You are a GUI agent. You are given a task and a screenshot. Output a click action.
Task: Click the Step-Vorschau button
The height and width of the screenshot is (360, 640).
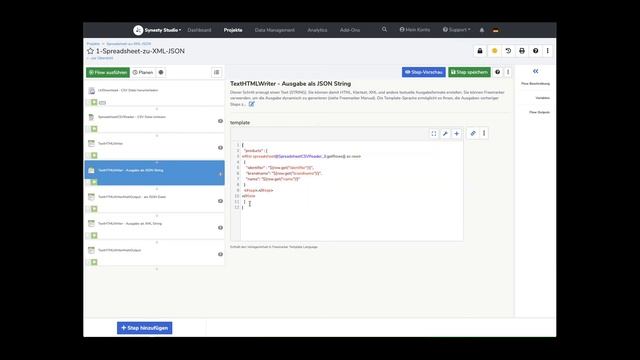click(x=424, y=72)
